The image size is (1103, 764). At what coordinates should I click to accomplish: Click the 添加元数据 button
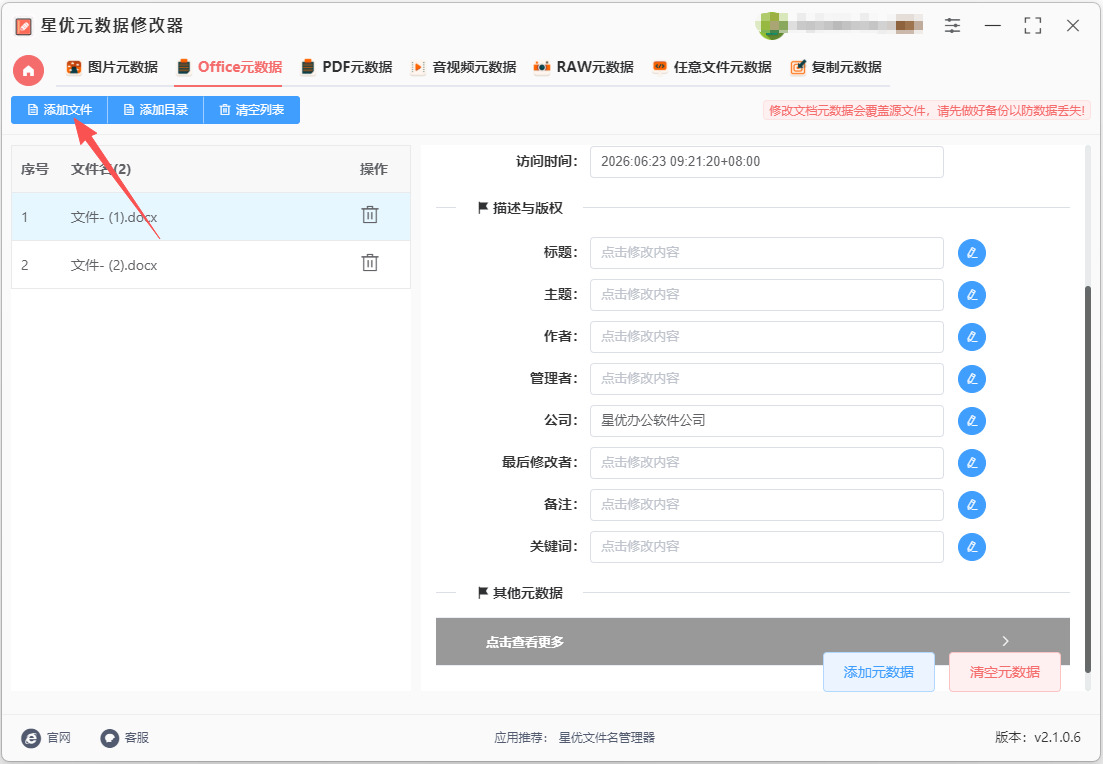(879, 672)
